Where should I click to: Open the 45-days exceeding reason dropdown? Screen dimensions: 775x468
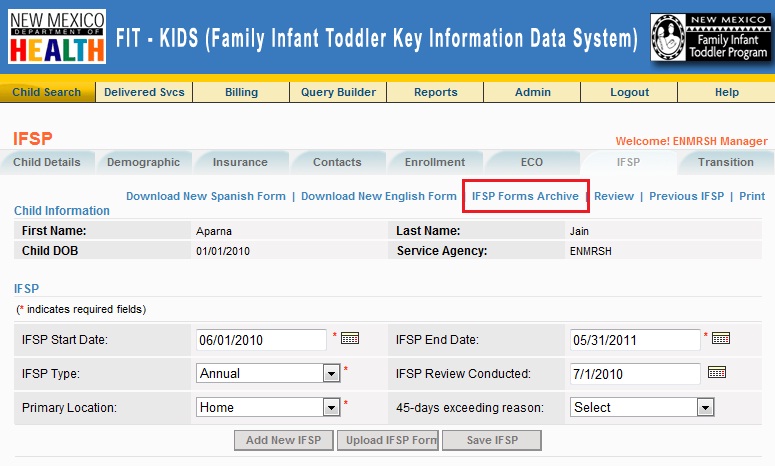point(705,407)
